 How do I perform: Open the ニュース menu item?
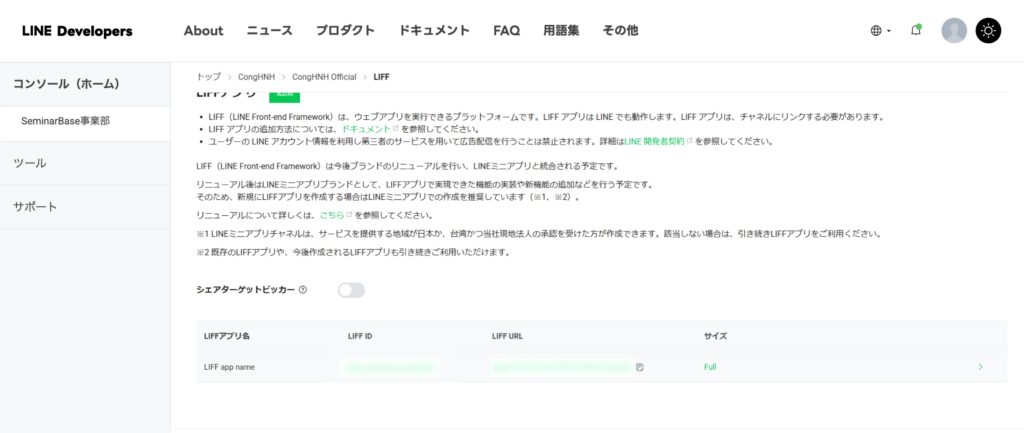tap(269, 31)
